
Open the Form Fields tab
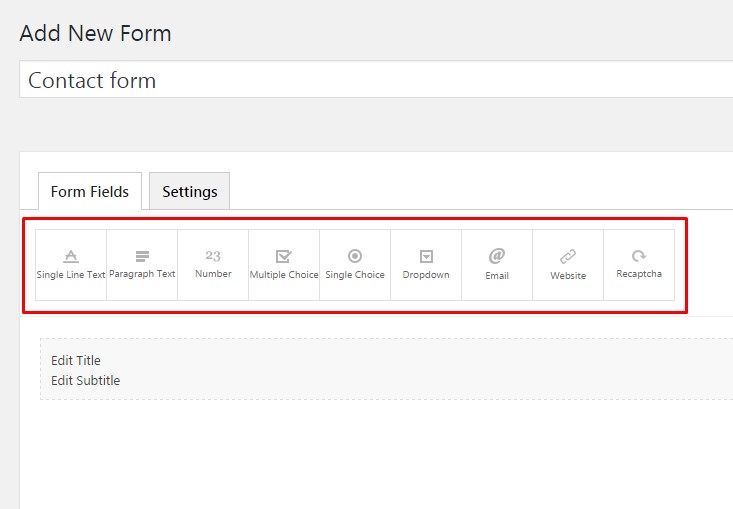90,192
